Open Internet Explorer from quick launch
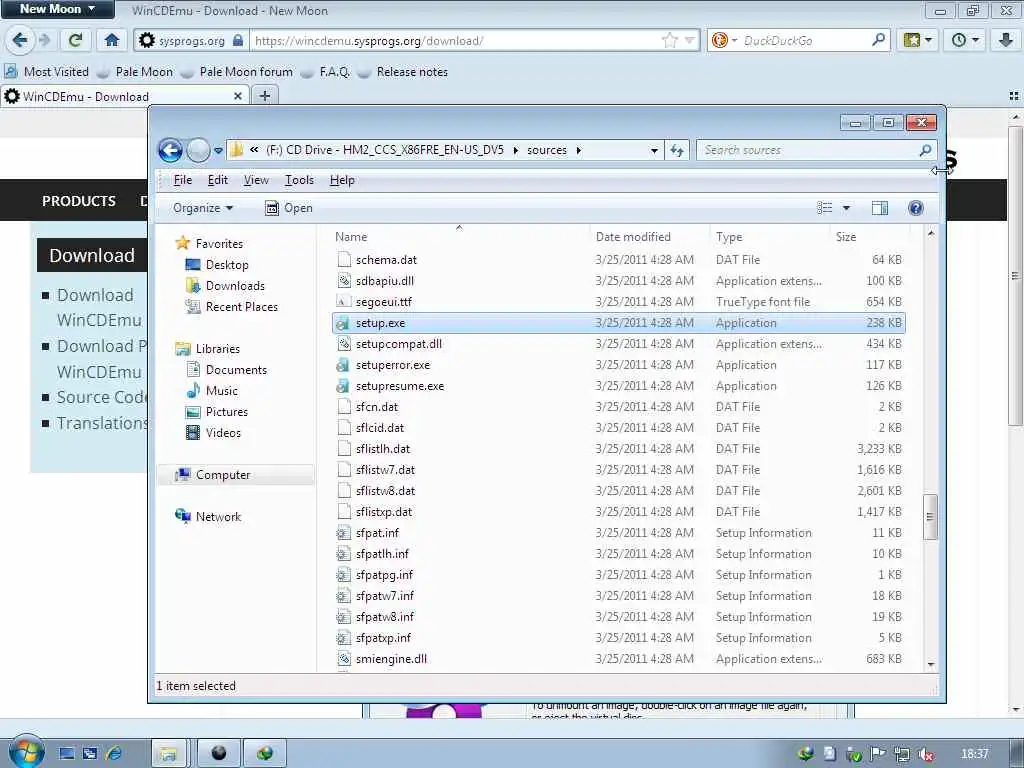 tap(114, 754)
